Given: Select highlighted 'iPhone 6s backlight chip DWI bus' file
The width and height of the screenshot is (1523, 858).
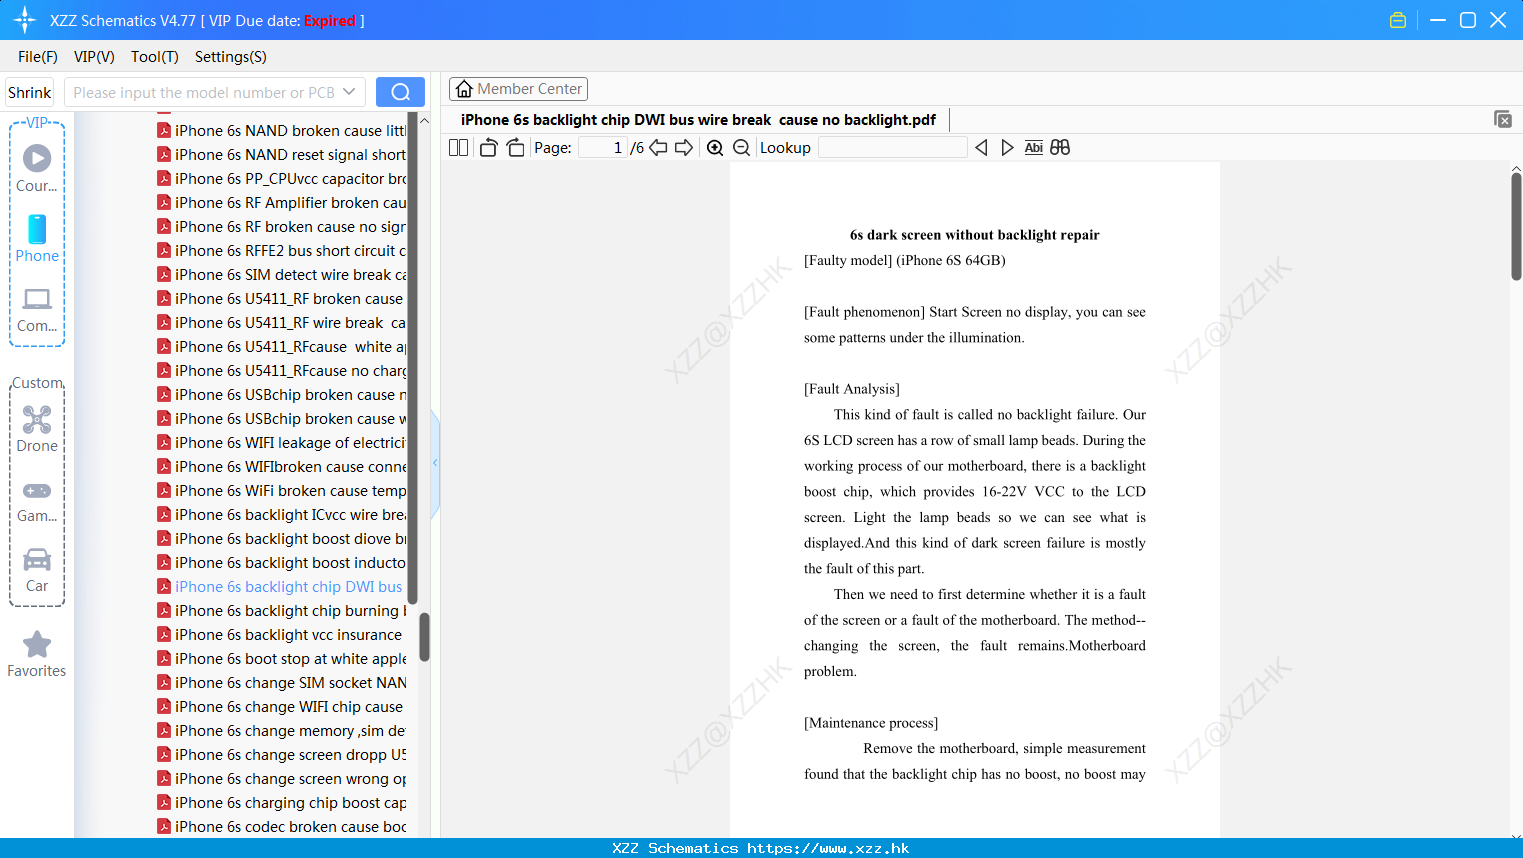Looking at the screenshot, I should (x=282, y=587).
